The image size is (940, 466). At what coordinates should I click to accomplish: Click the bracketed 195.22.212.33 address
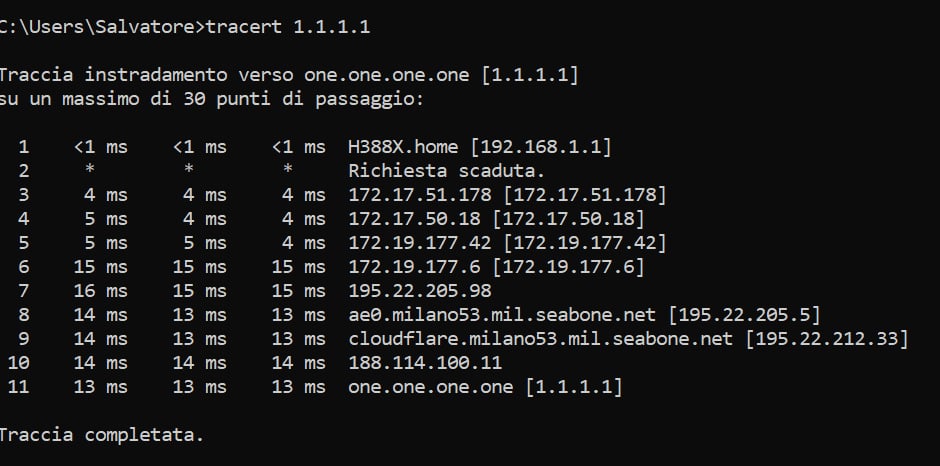[x=827, y=339]
